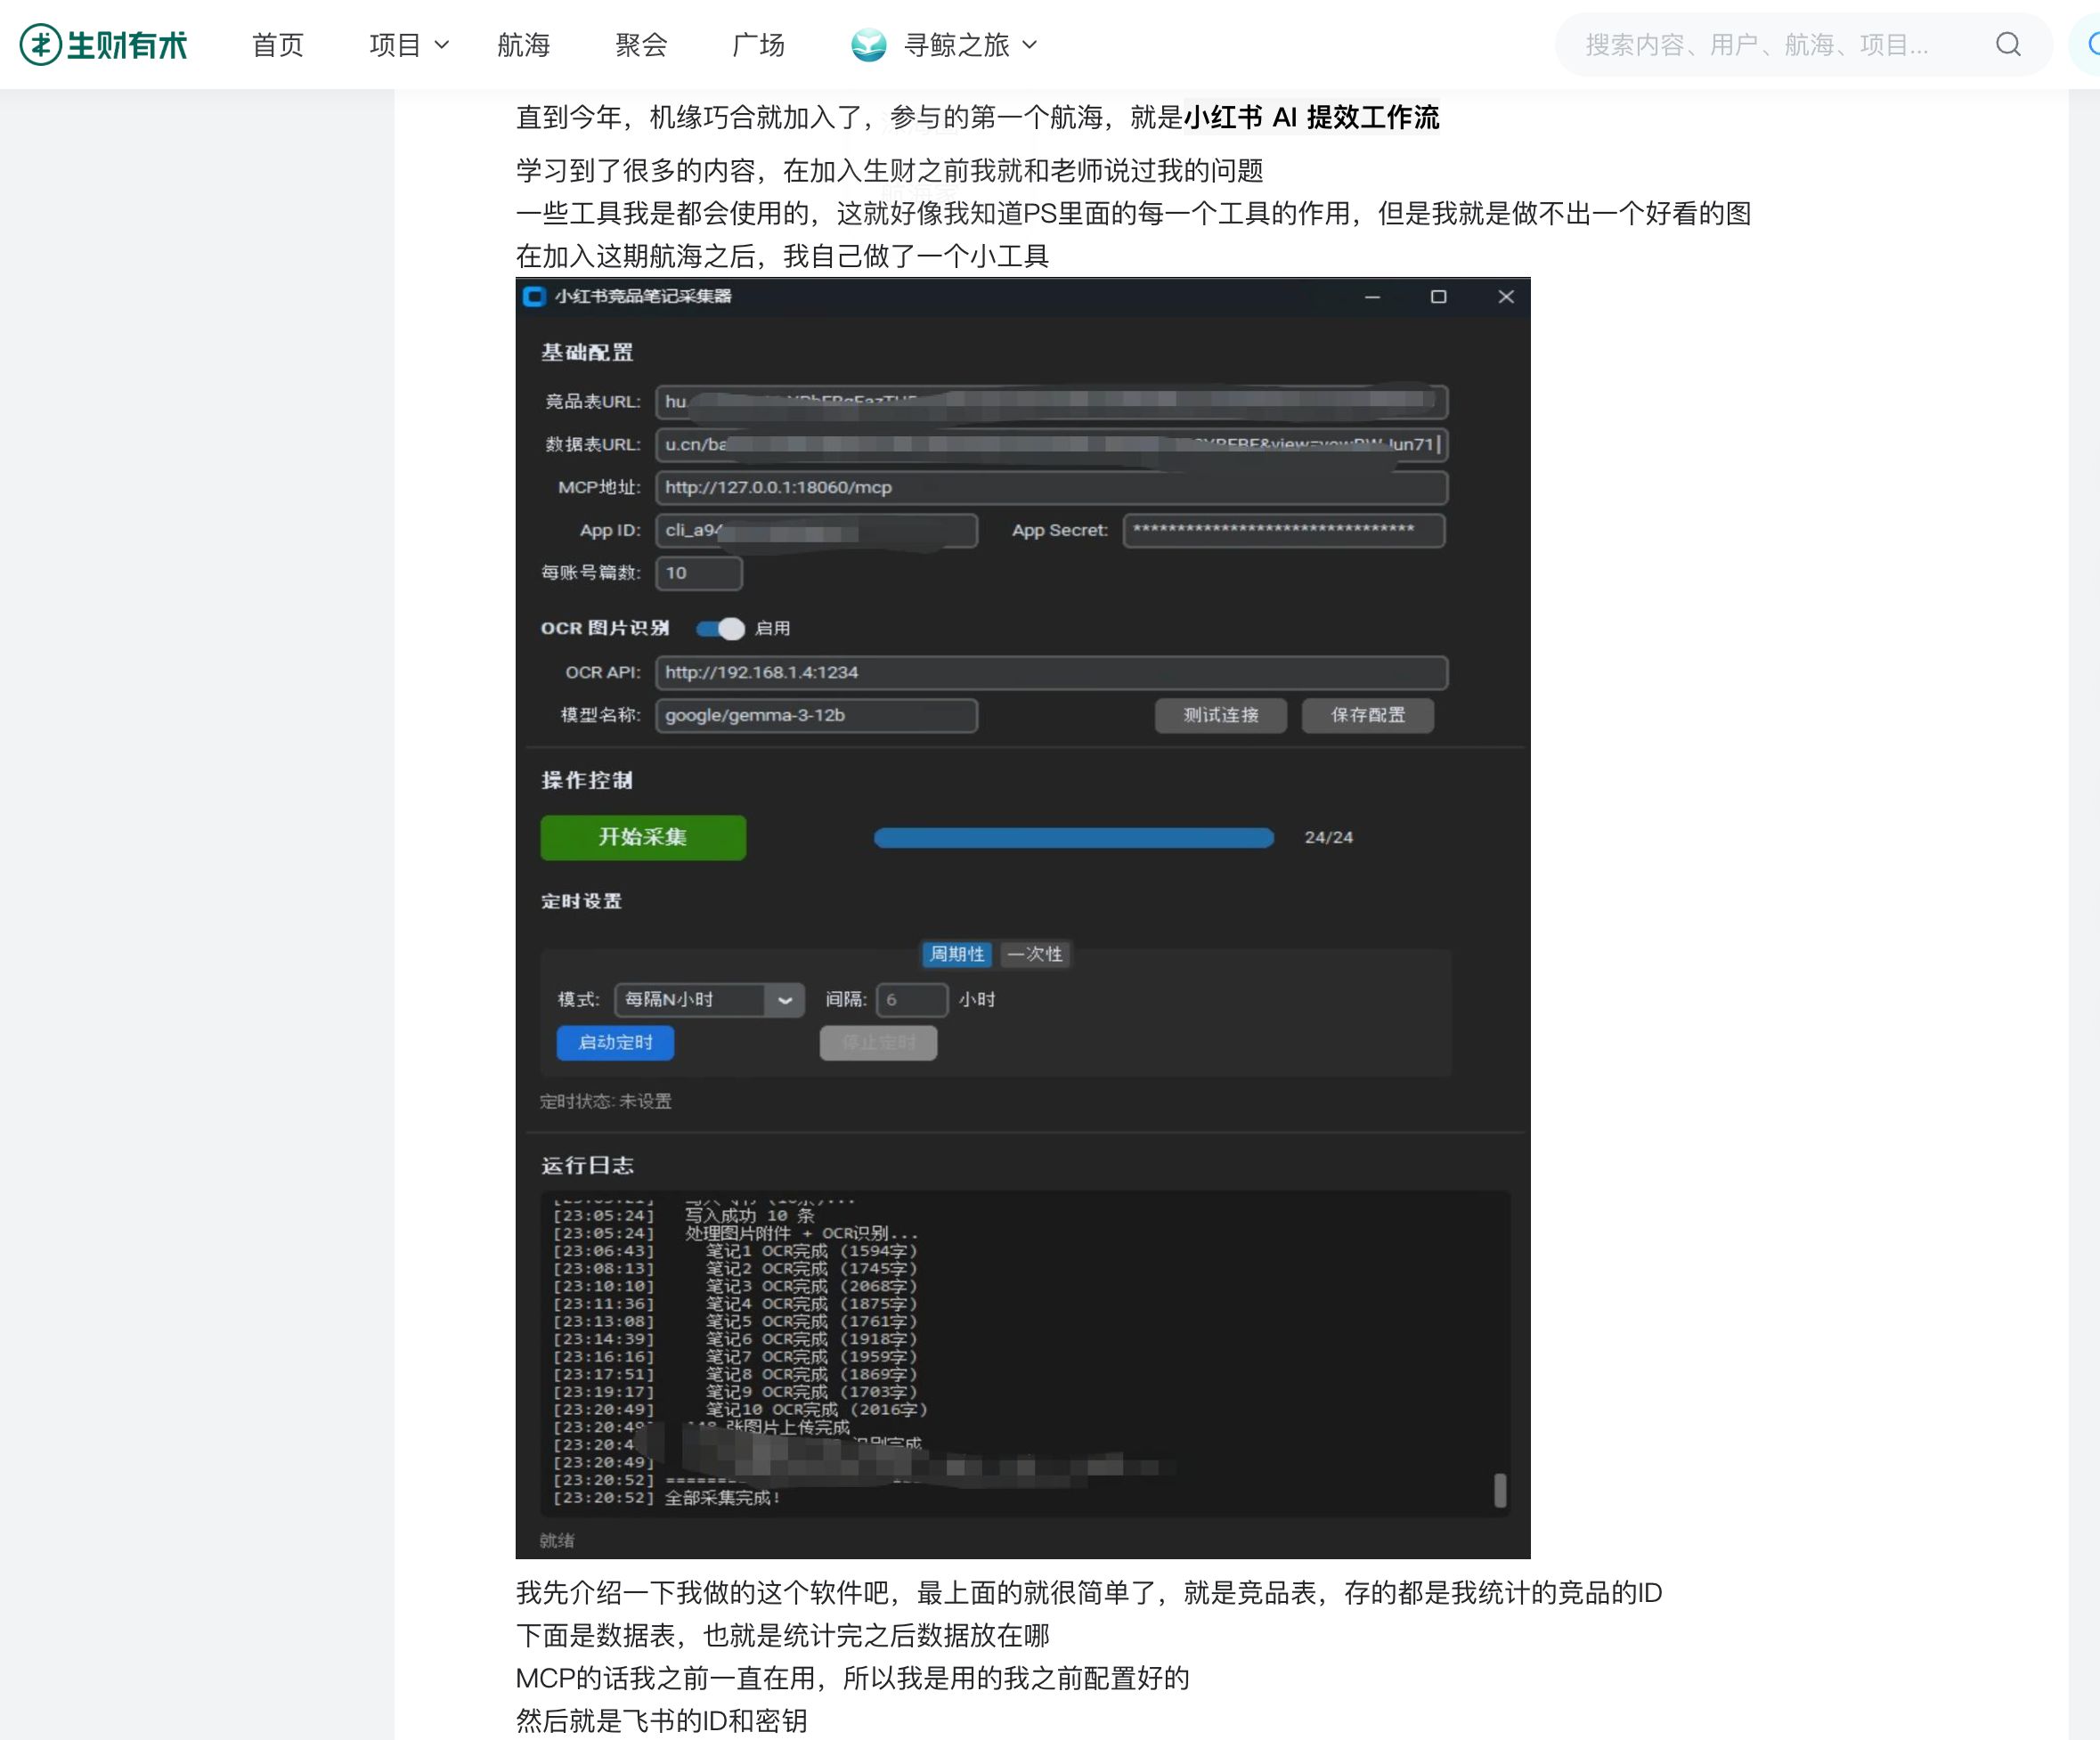Click the 定时状态: 未设置 status text
Screen dimensions: 2100x1740
pos(606,1102)
